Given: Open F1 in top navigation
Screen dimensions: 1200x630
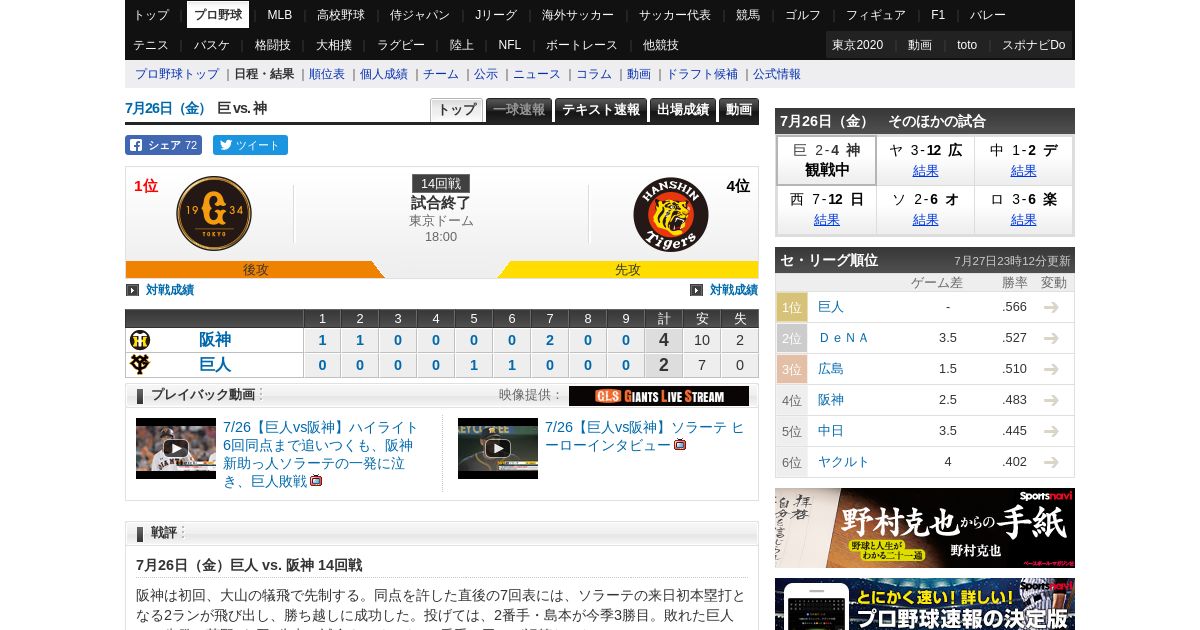Looking at the screenshot, I should point(938,15).
